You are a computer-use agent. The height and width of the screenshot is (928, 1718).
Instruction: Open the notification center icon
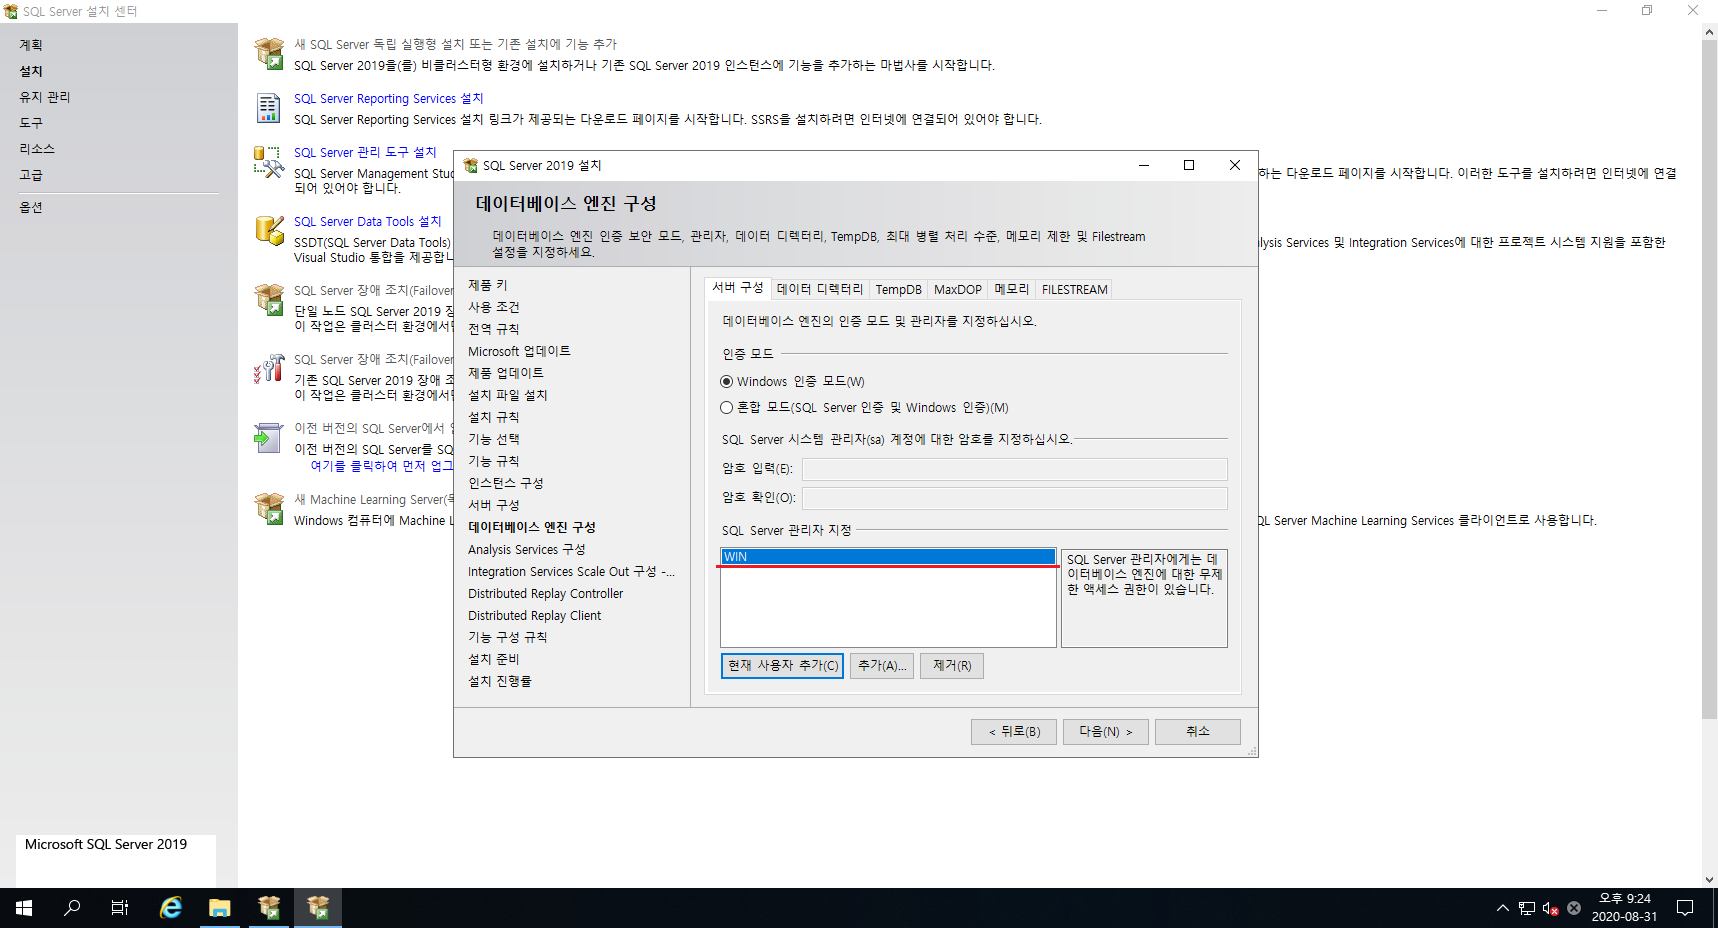(x=1685, y=908)
